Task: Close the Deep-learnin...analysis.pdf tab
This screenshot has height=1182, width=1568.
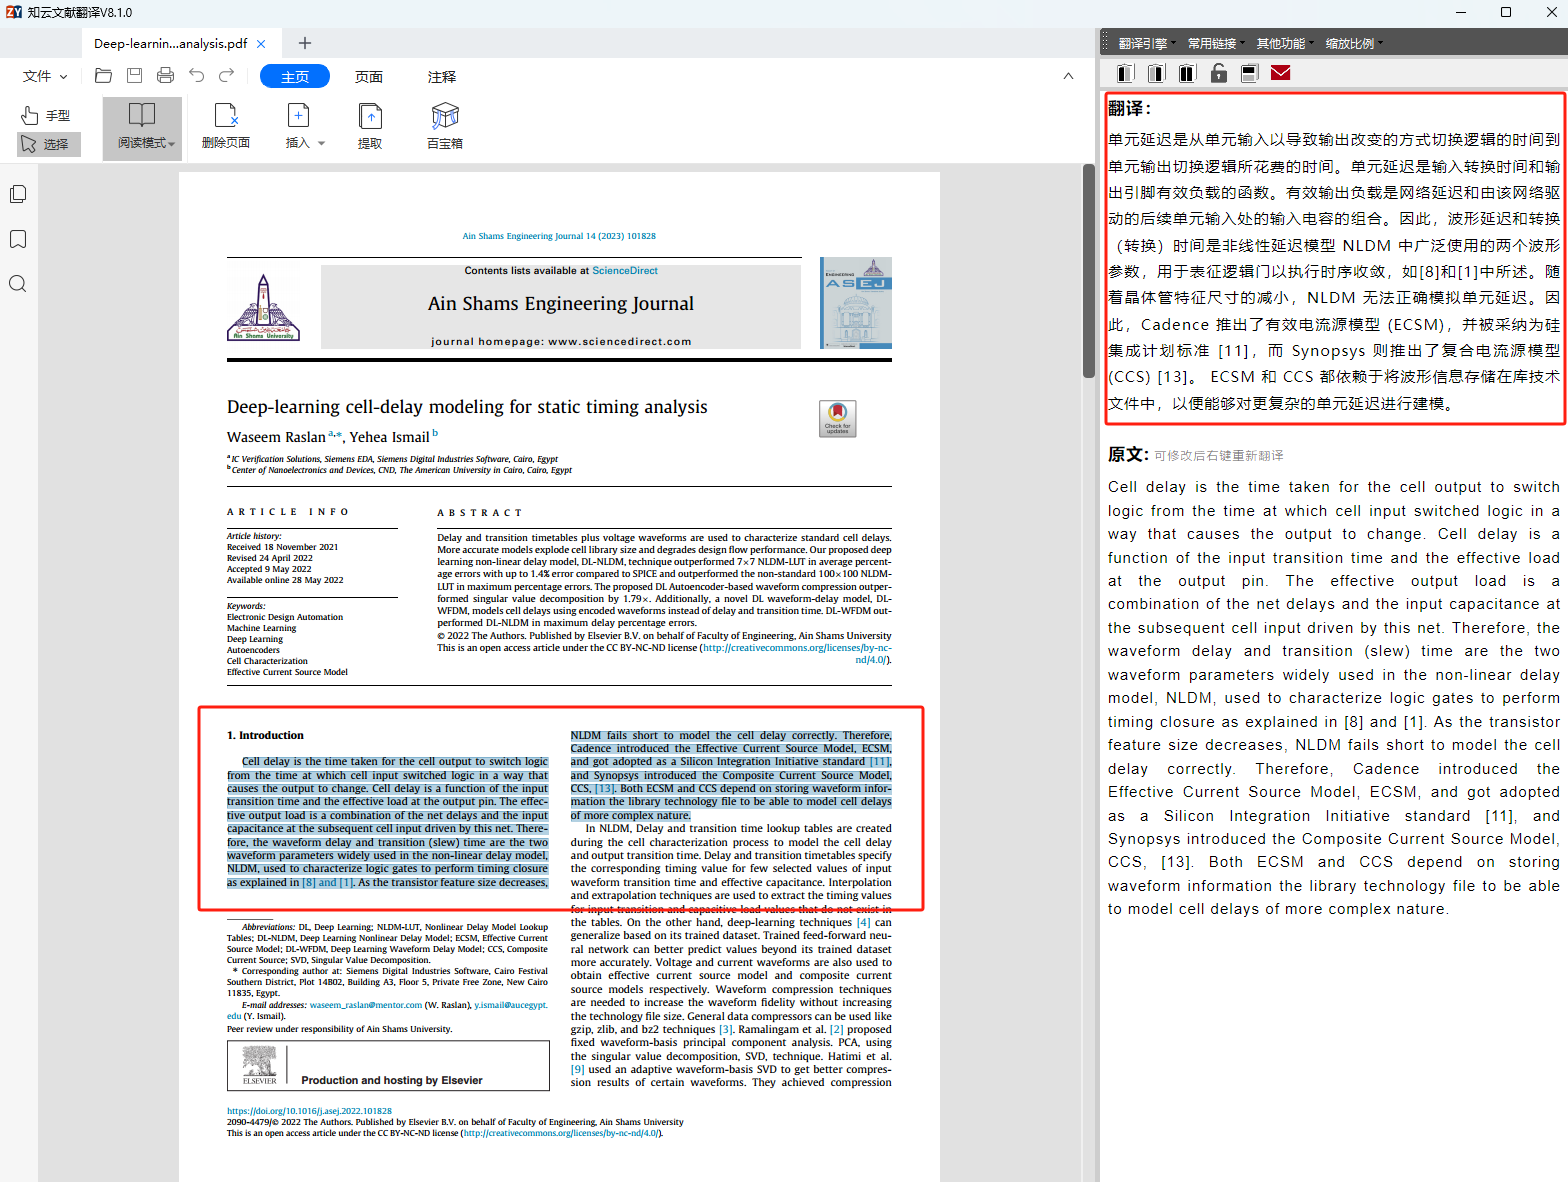Action: pos(261,44)
